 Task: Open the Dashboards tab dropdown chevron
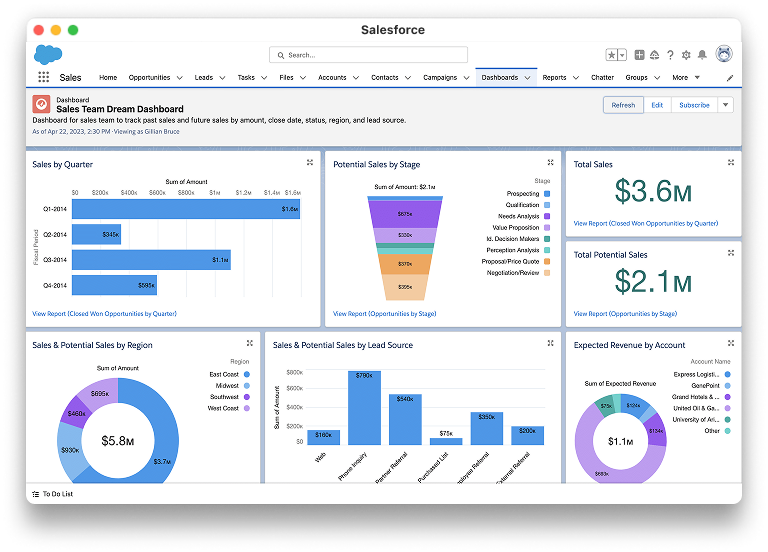[528, 77]
